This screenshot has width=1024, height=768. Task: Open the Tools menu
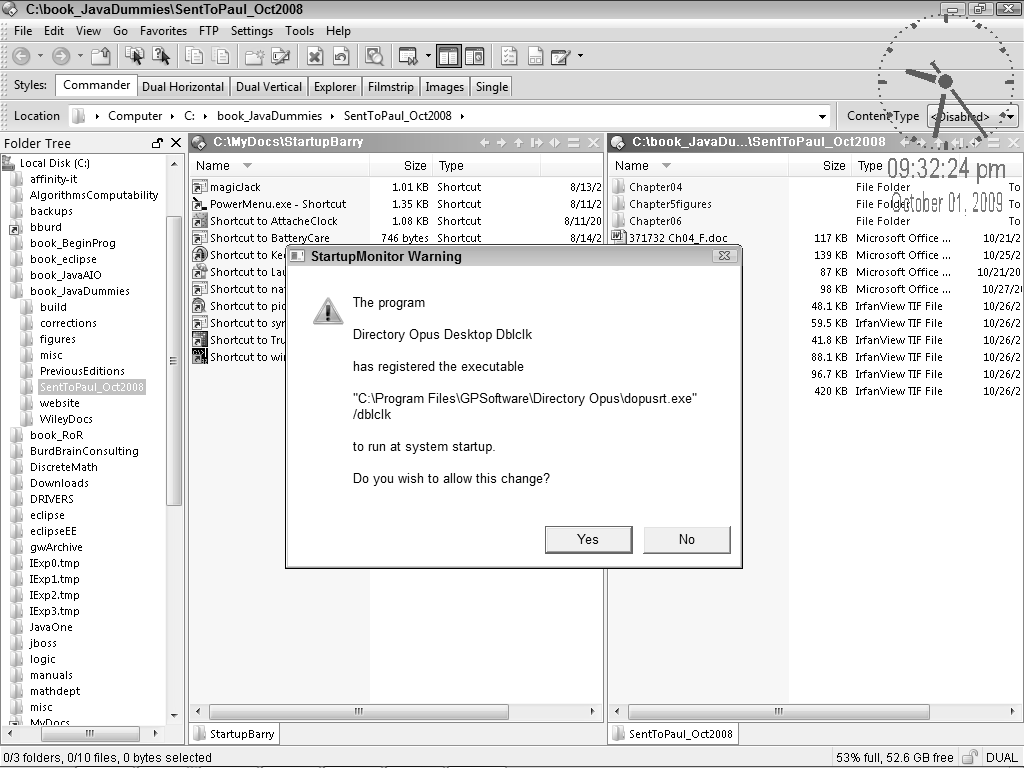coord(299,31)
